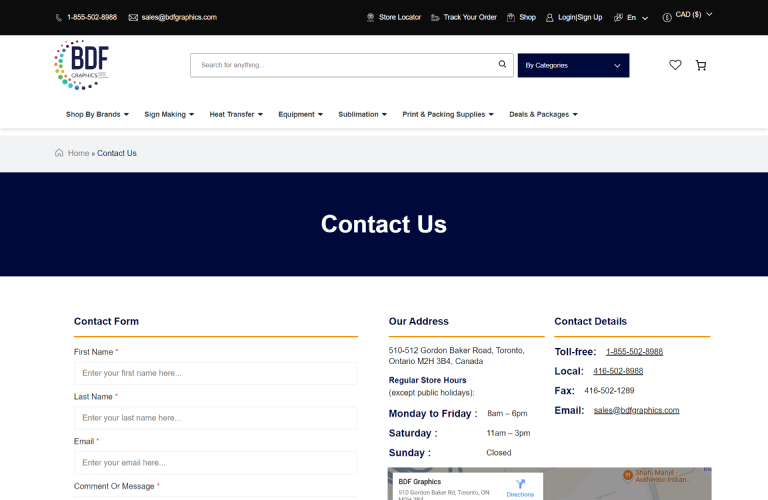Screen dimensions: 768x500
Task: Click top bar sales@bdfgraphics.com email
Action: pyautogui.click(x=179, y=17)
